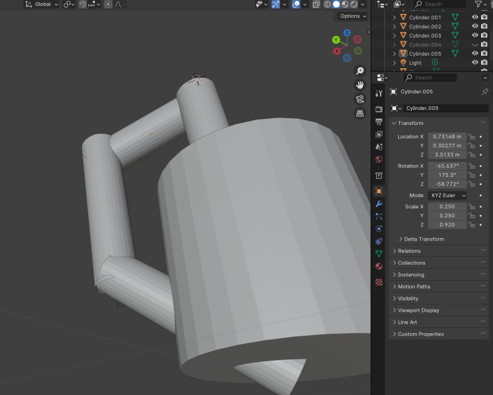Viewport: 493px width, 395px height.
Task: Toggle viewport overlays button
Action: coord(296,4)
